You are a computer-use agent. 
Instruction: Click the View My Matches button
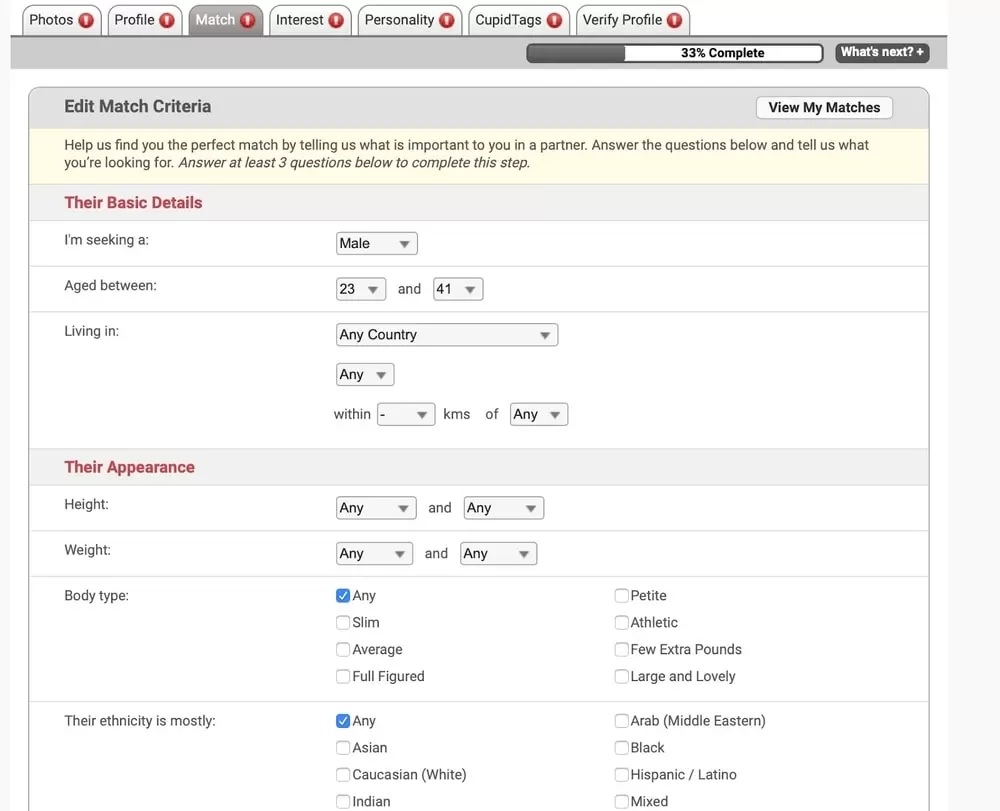click(x=824, y=108)
